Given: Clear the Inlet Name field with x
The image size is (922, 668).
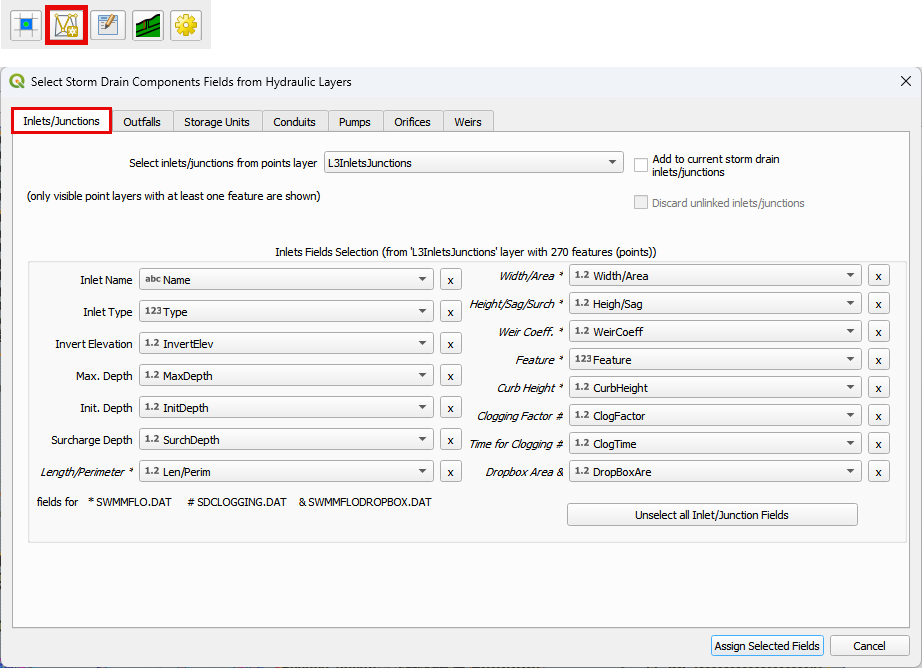Looking at the screenshot, I should click(451, 280).
